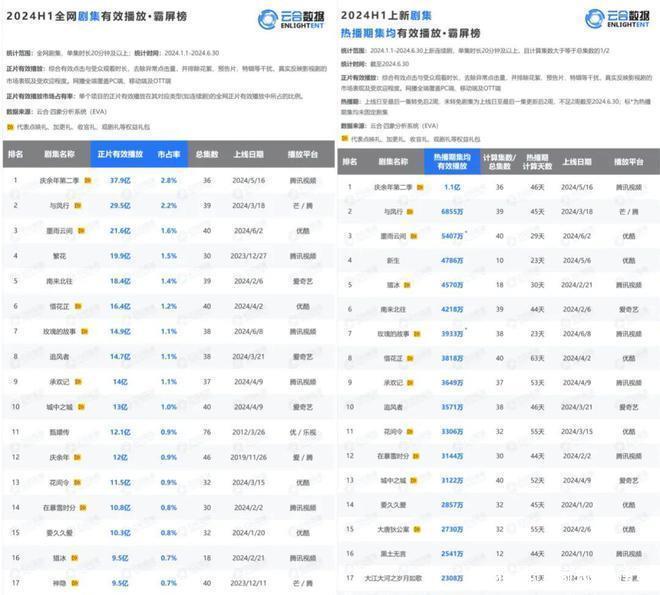Image resolution: width=660 pixels, height=595 pixels.
Task: Click the yellow badge beside 与凤行 in left table
Action: coord(79,205)
